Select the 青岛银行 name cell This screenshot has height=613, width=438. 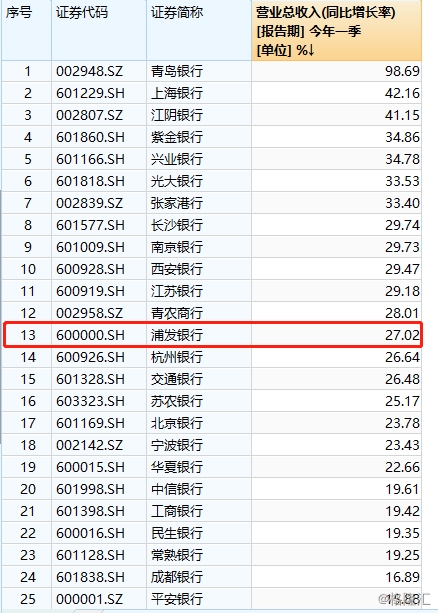(177, 71)
